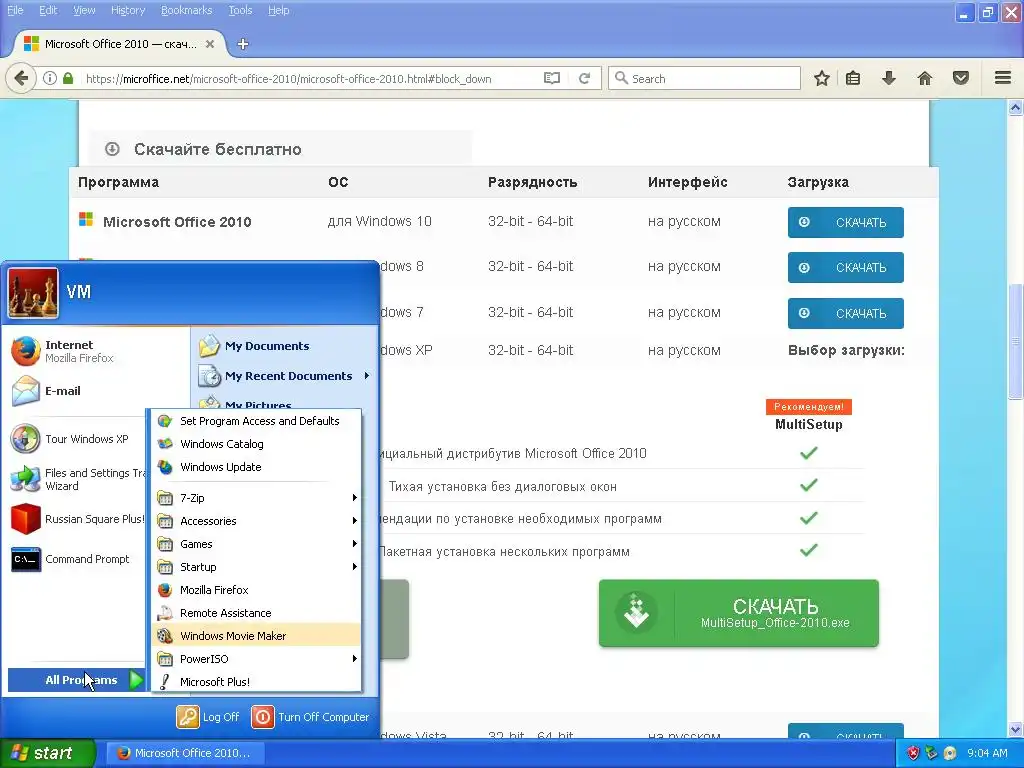Click All Programs button

coord(76,680)
